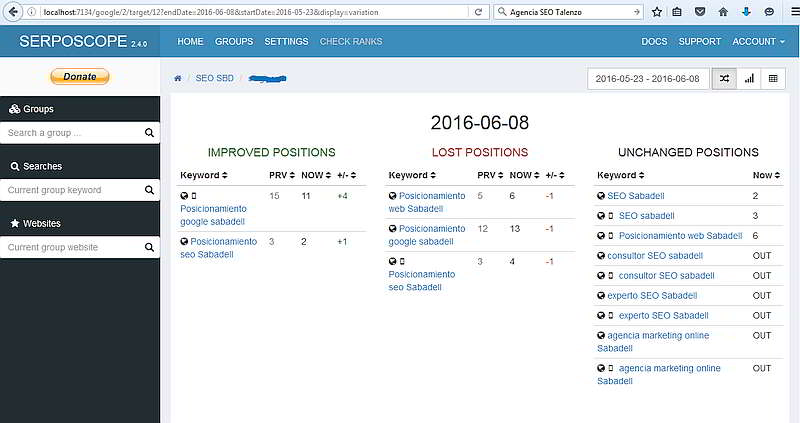Open unchanged keyword SEO Sabadell at rank 2

click(636, 195)
